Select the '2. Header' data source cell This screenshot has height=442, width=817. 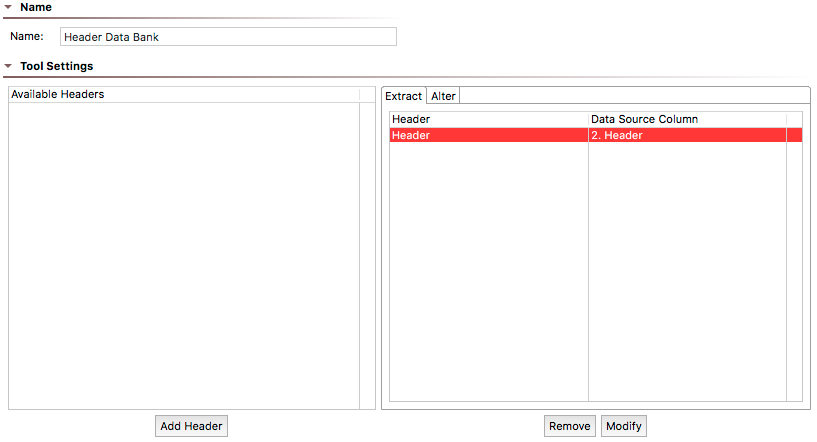pyautogui.click(x=687, y=135)
